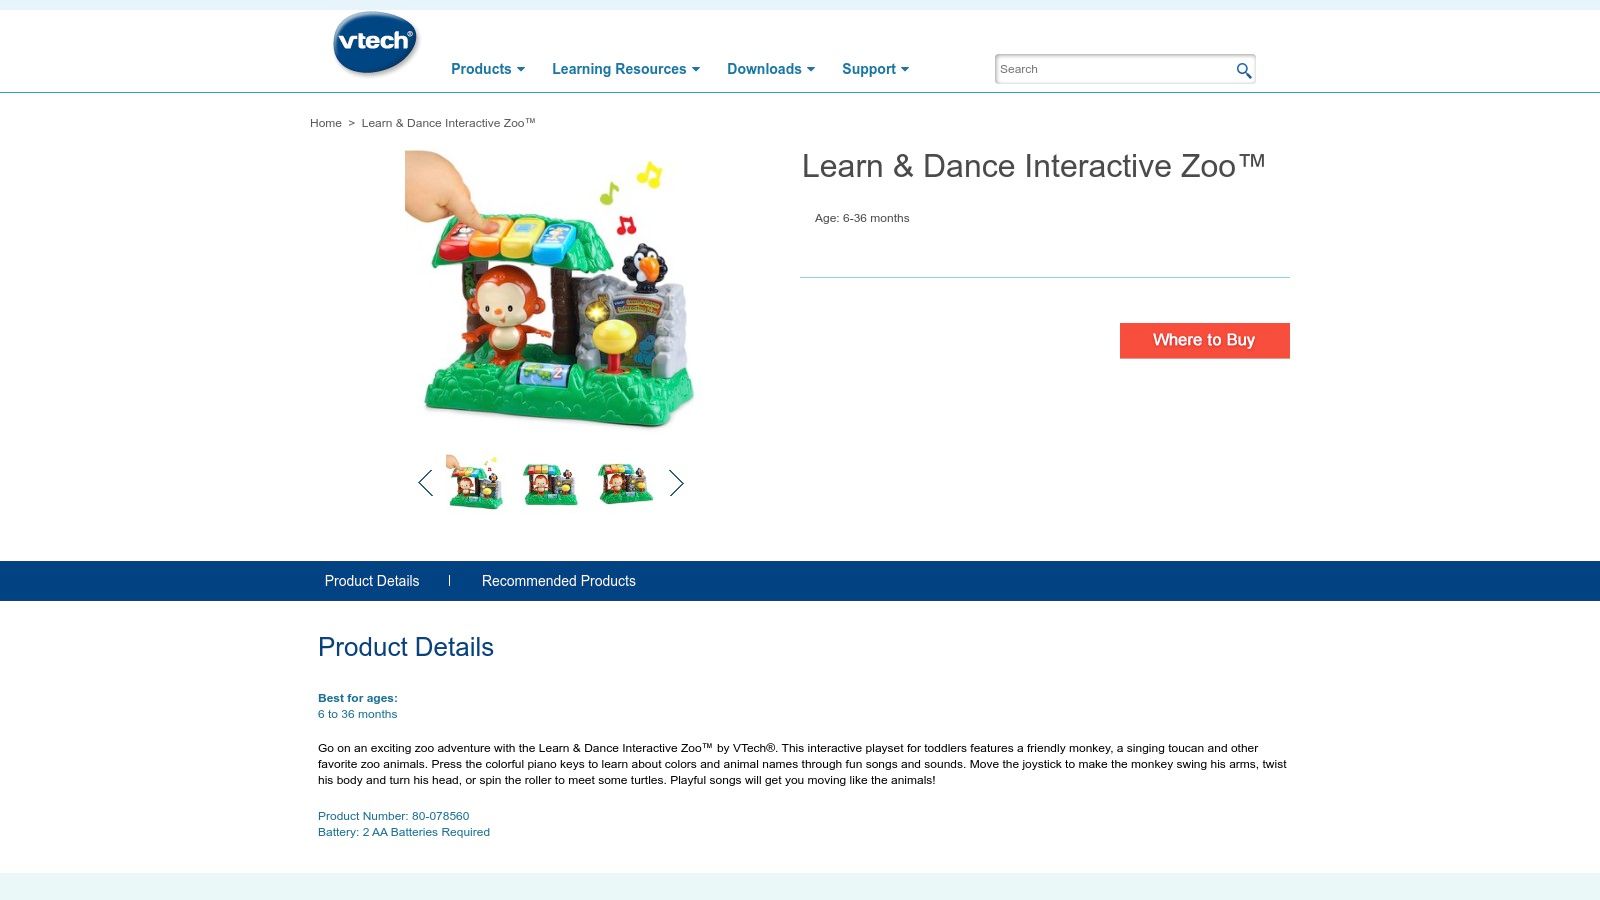Switch to the Product Details tab

[371, 581]
